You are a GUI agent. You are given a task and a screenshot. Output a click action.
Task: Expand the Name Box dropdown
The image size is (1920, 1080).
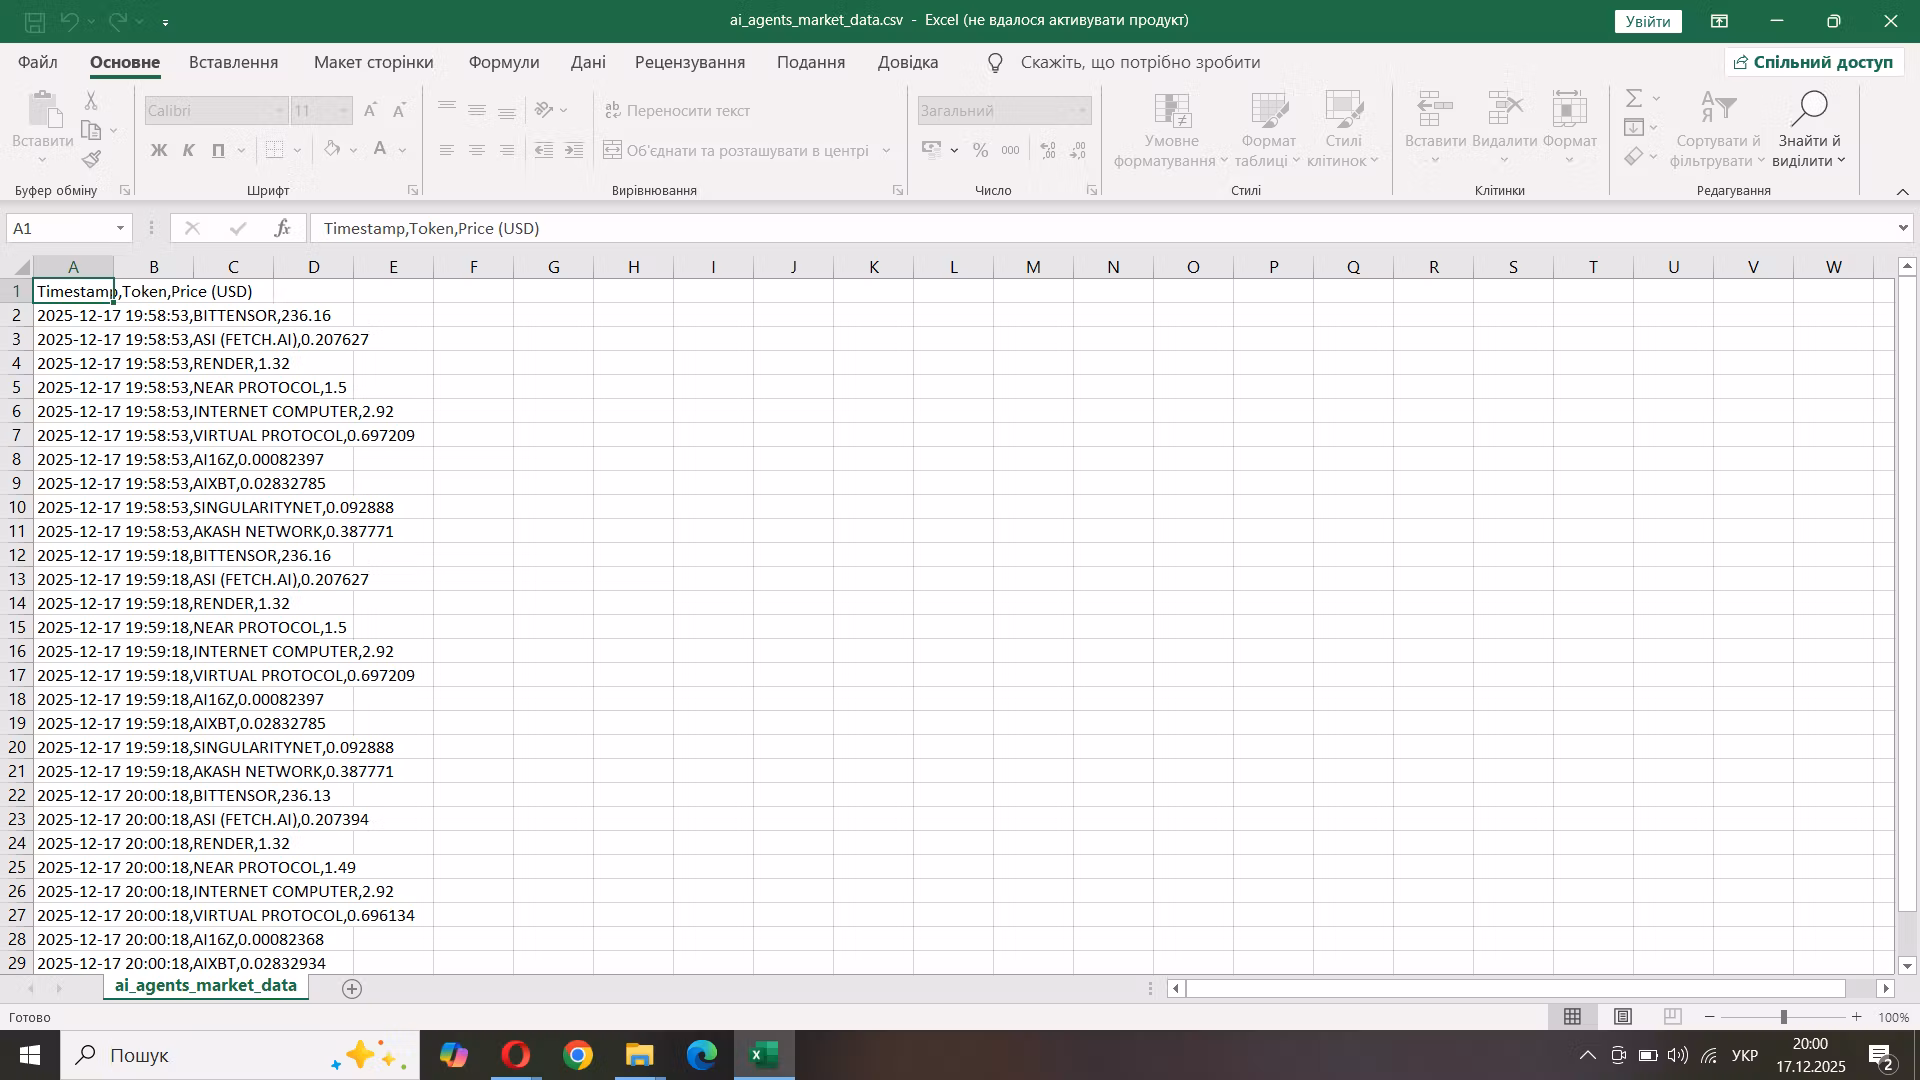click(120, 229)
